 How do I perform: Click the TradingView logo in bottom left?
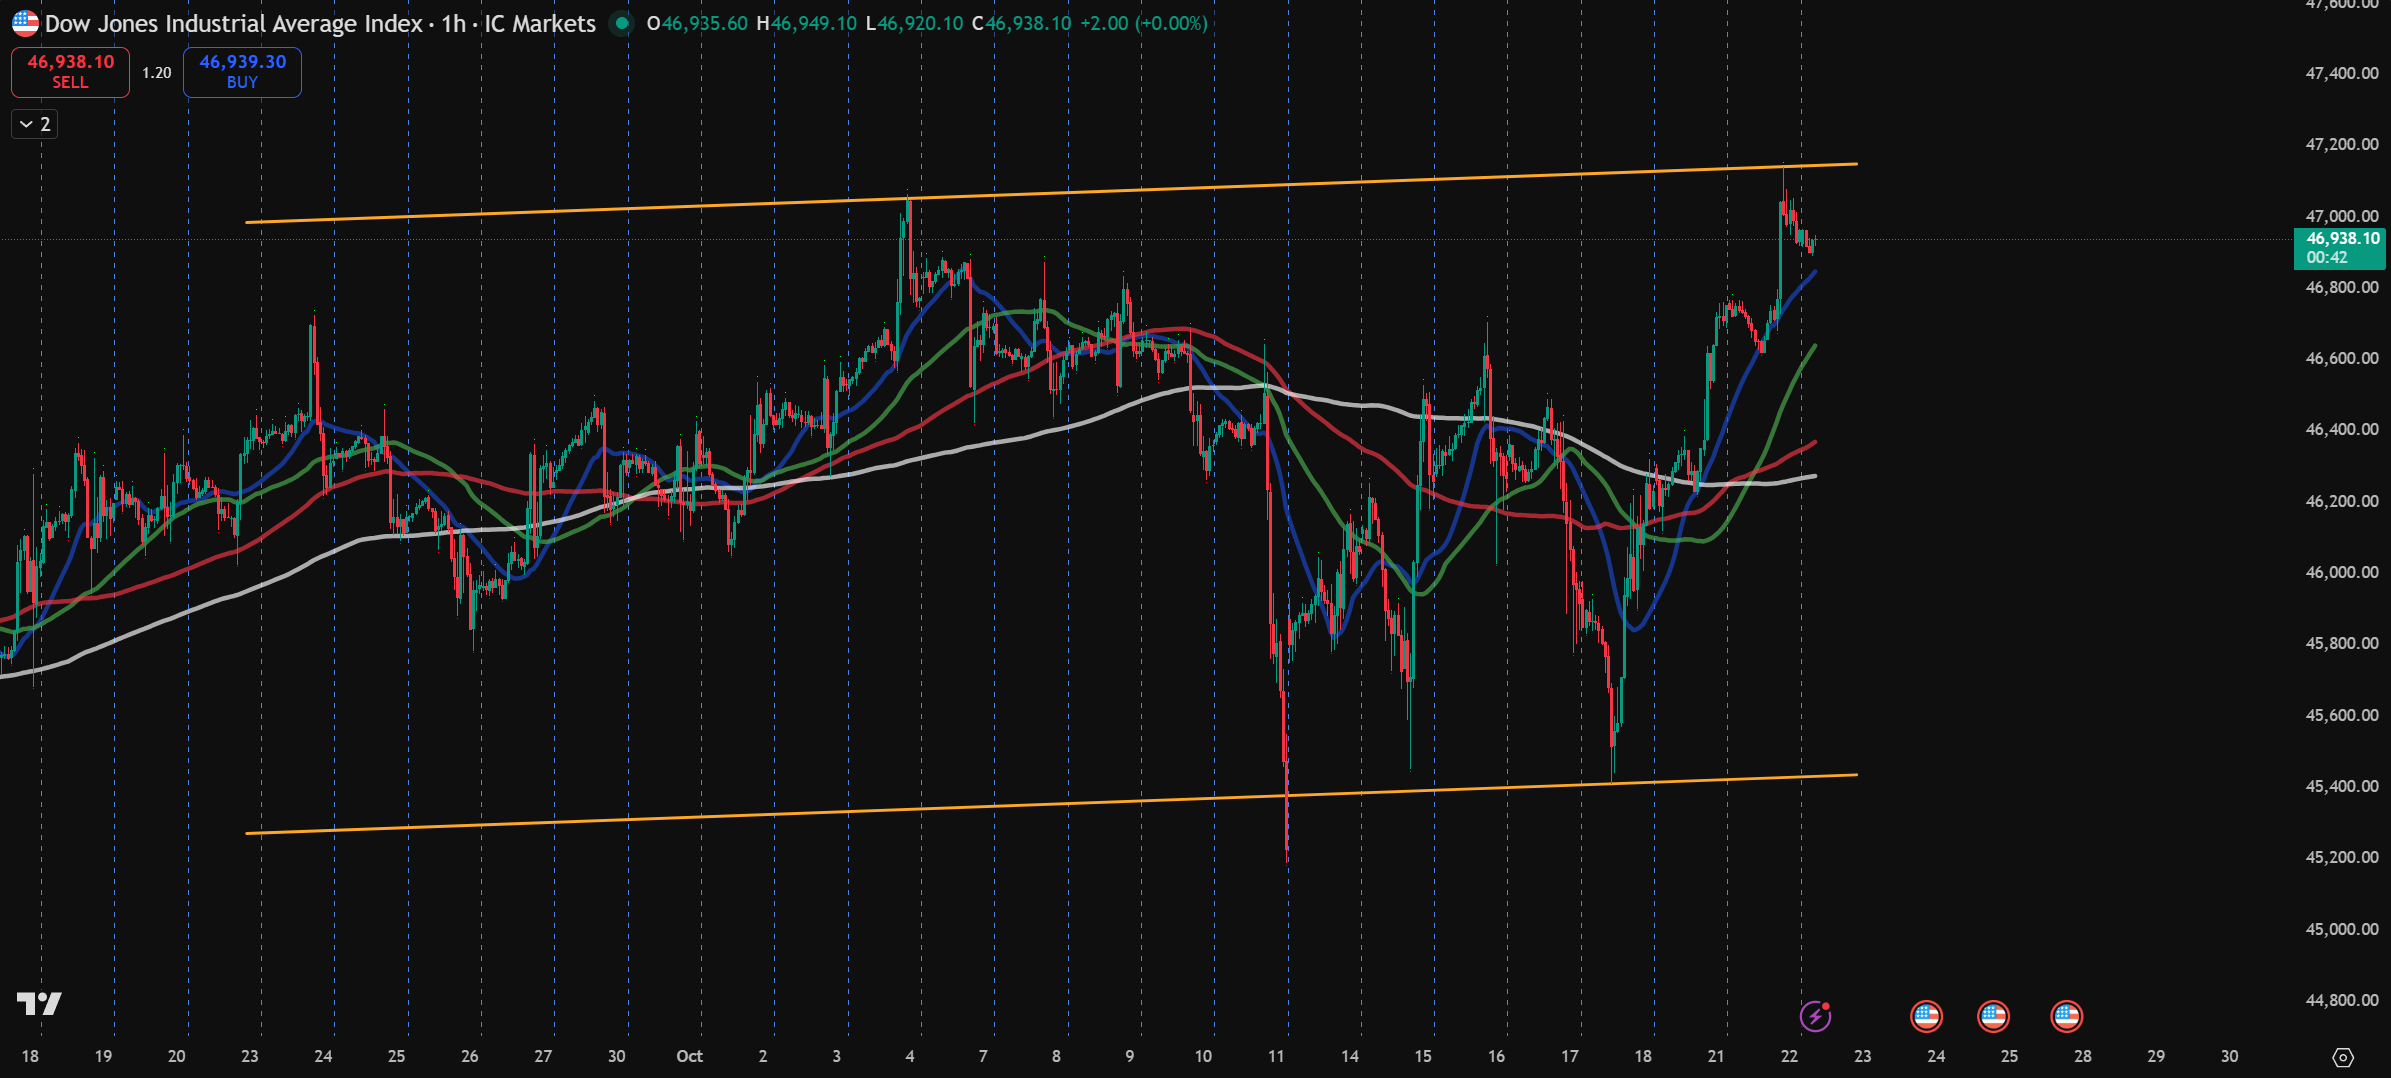tap(39, 1003)
